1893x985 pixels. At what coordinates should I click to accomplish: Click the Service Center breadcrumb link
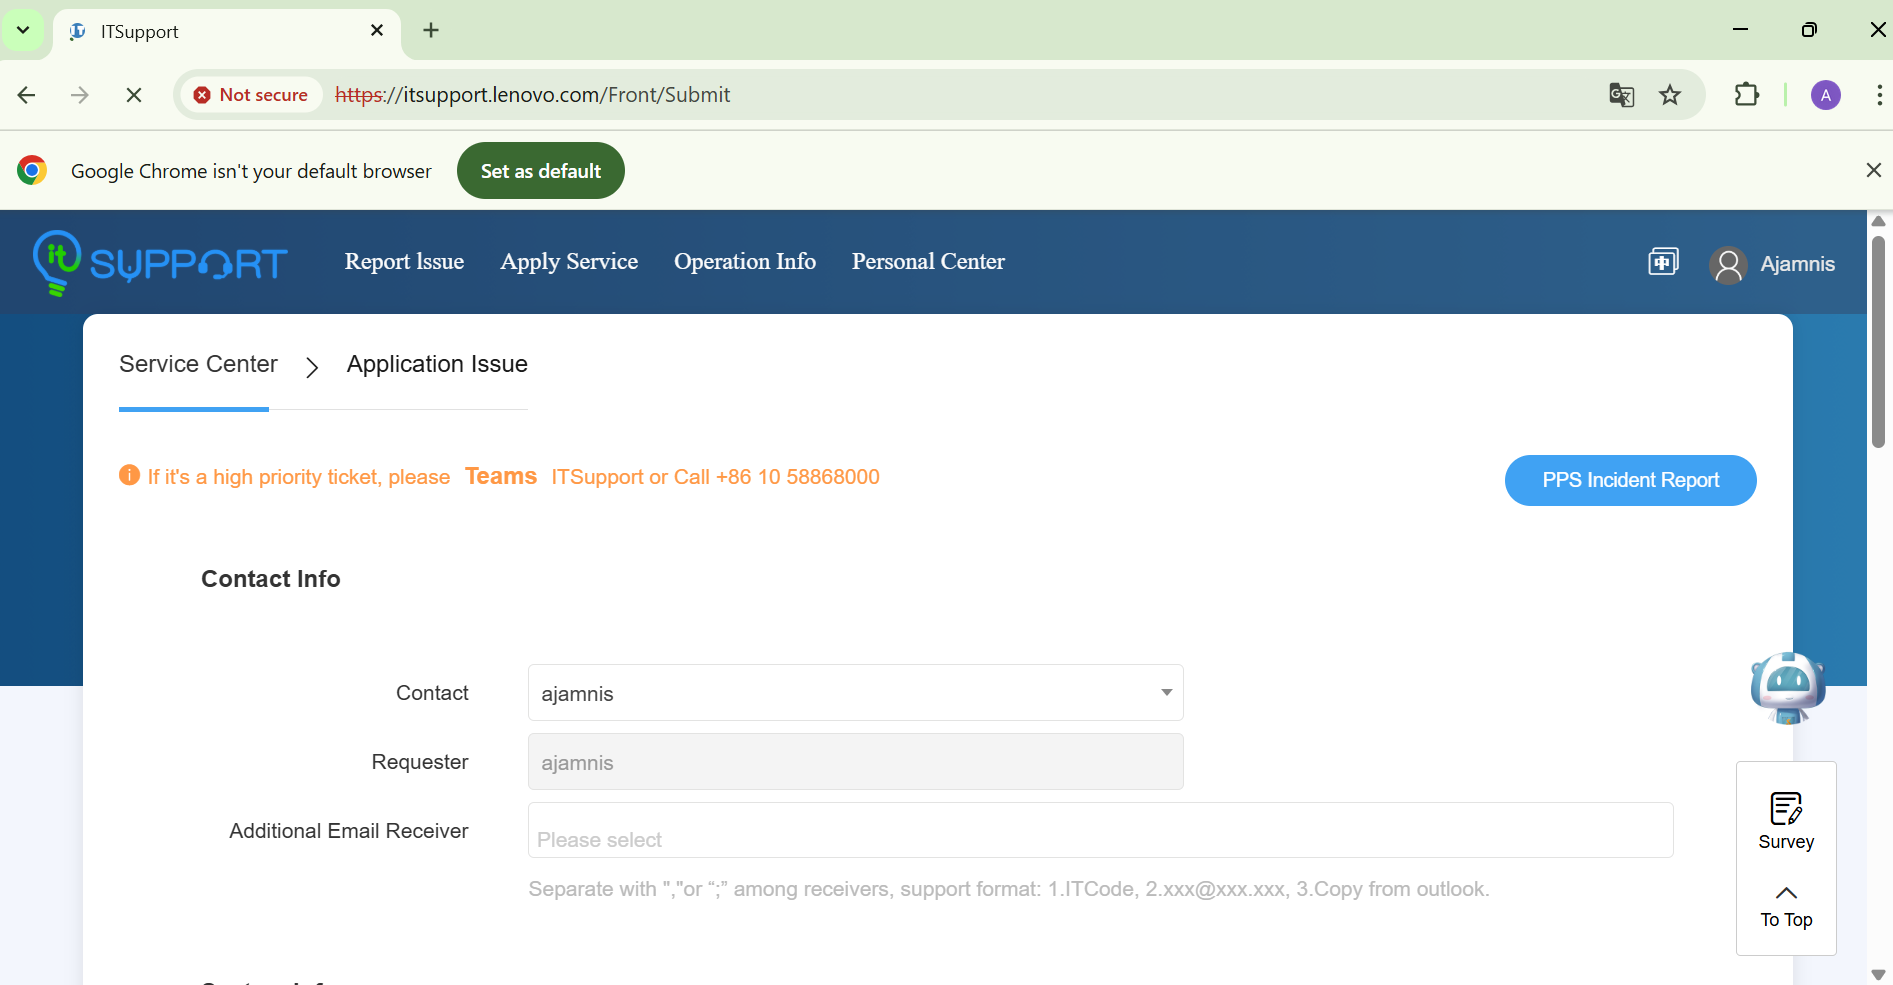pos(198,364)
